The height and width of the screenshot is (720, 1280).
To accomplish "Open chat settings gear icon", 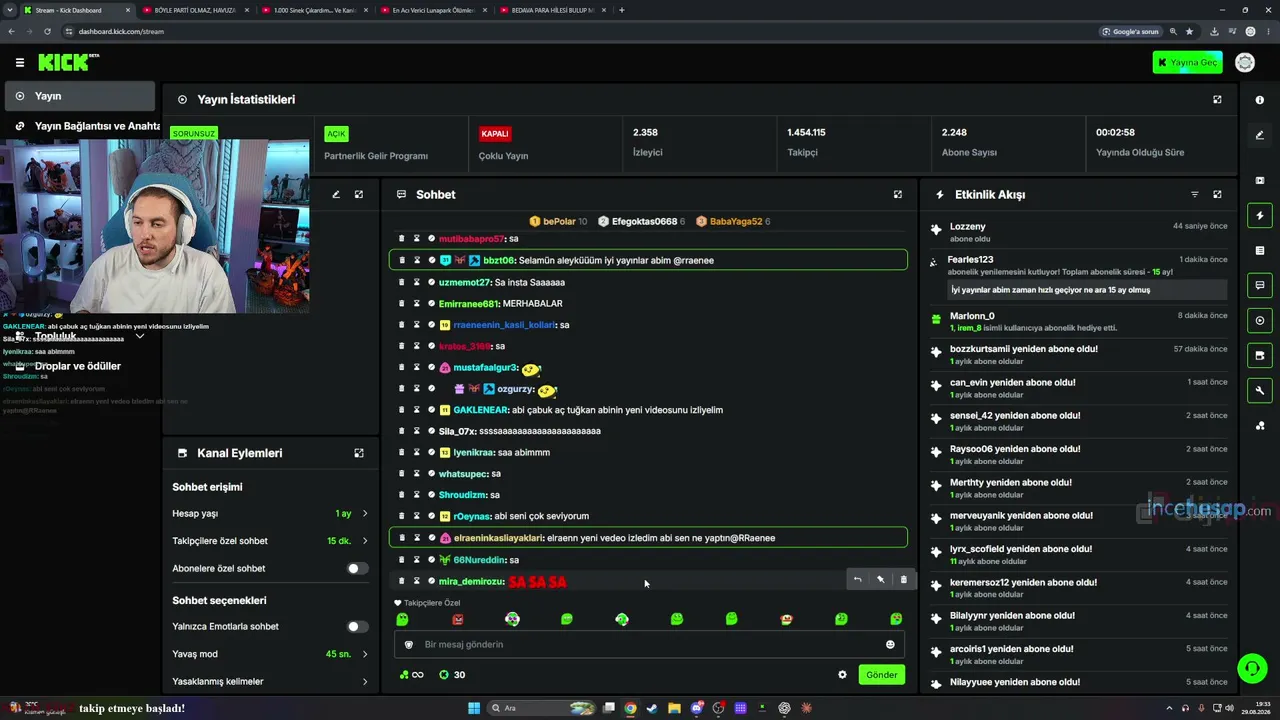I will [x=842, y=675].
